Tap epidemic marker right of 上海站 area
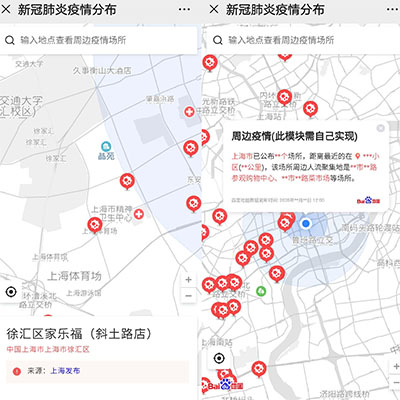 tap(310, 109)
